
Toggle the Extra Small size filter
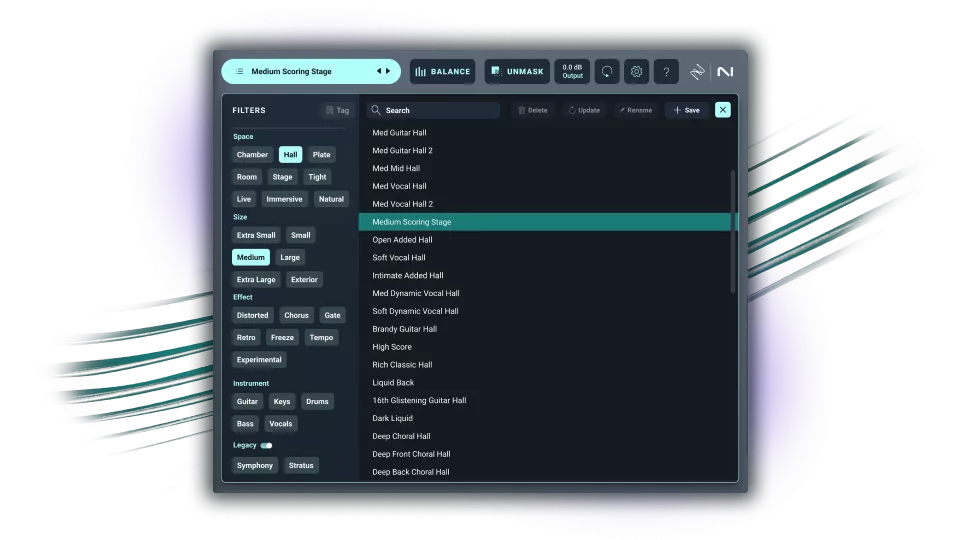click(x=256, y=235)
